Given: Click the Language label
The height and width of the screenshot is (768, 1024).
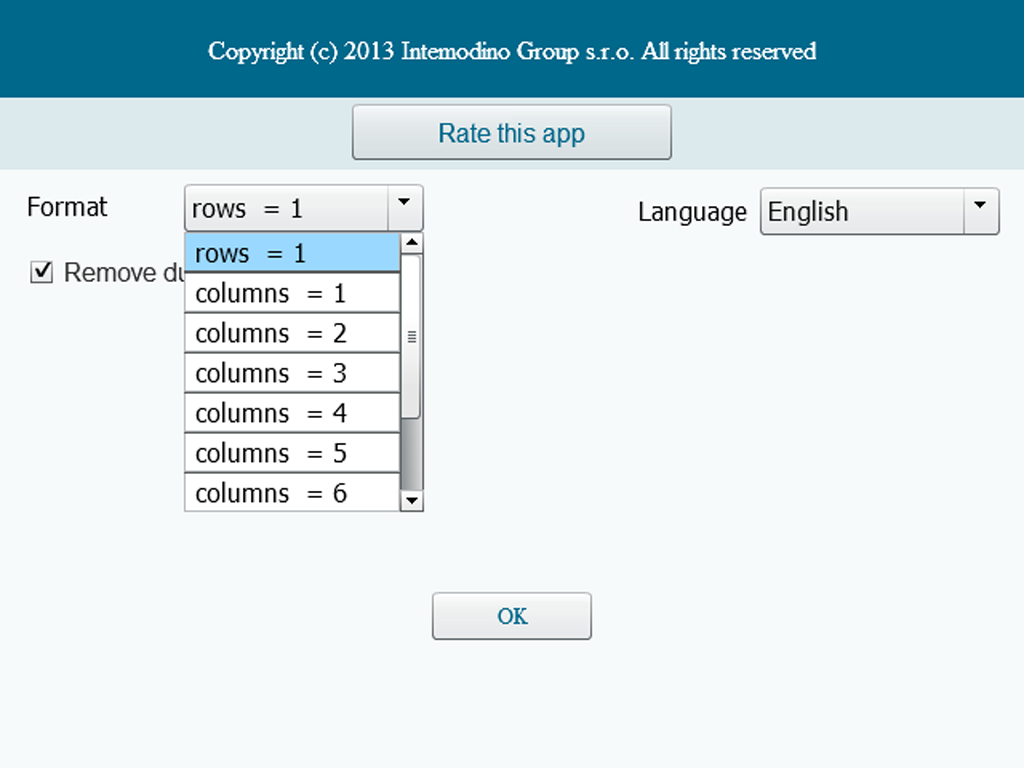Looking at the screenshot, I should [692, 212].
